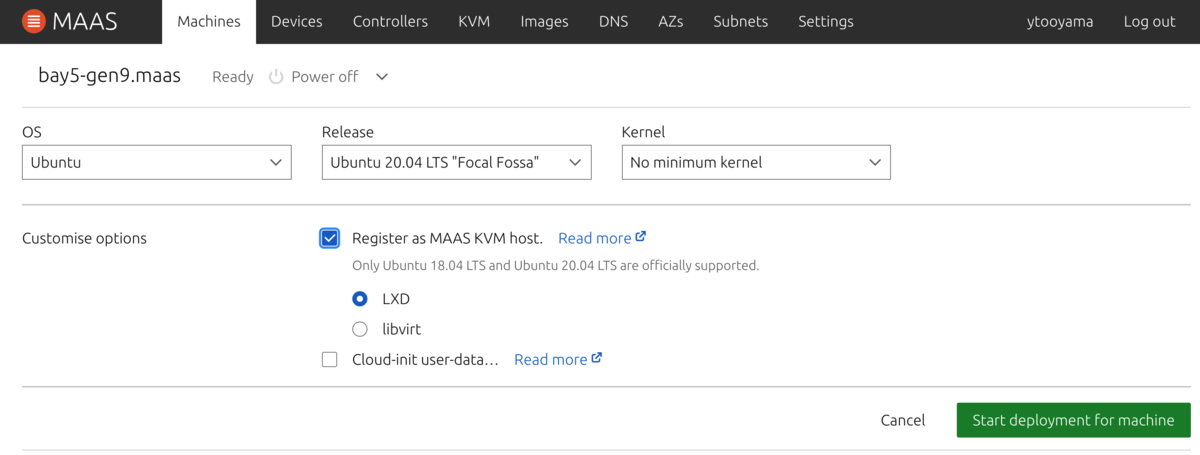Open the OS dropdown showing Ubuntu
The height and width of the screenshot is (455, 1200).
156,162
